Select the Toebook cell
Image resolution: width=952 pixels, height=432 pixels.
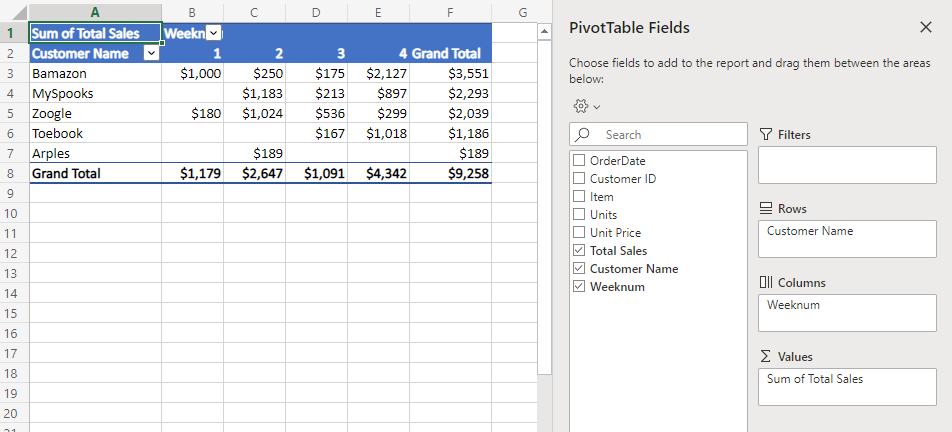coord(95,133)
